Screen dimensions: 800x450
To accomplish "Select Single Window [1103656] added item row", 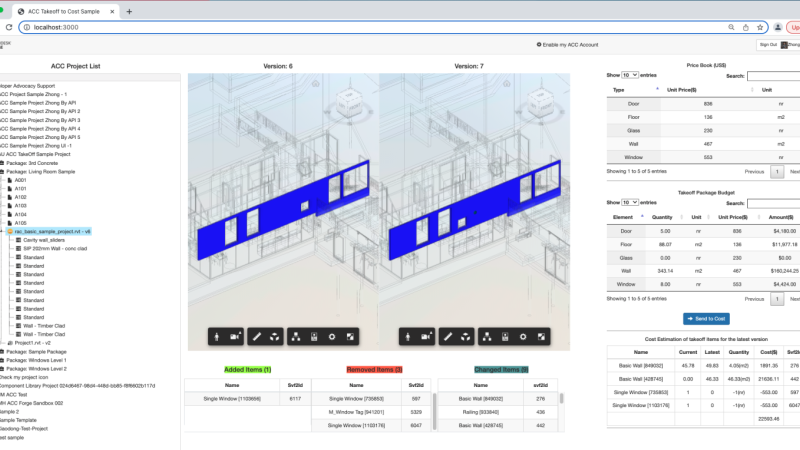I will point(247,399).
